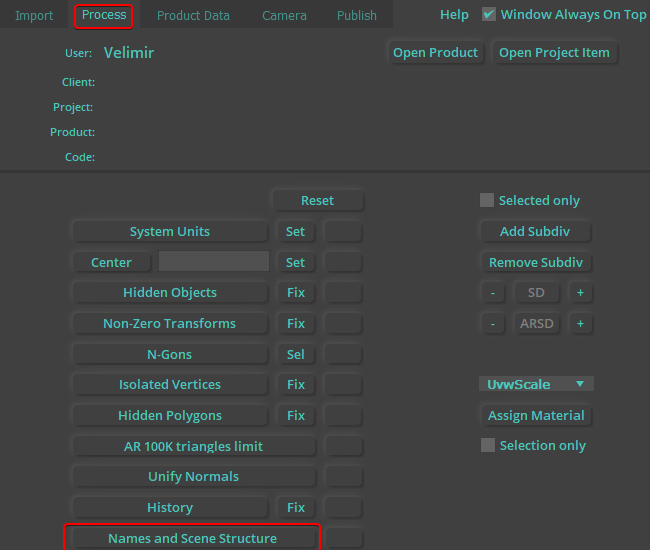Click the Reset button
This screenshot has height=550, width=650.
click(317, 200)
